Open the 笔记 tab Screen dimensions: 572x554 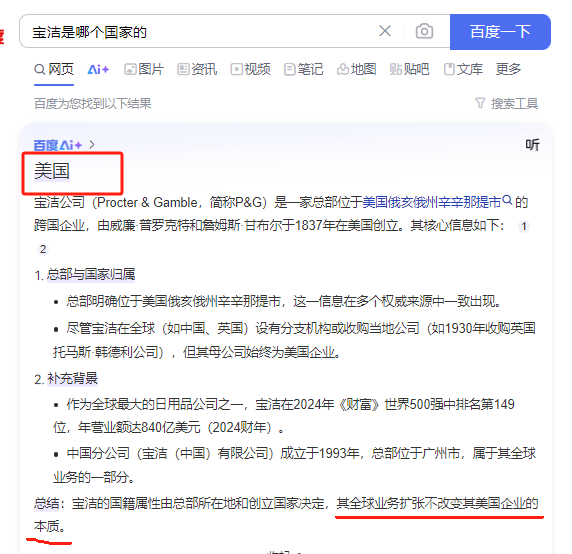point(304,69)
